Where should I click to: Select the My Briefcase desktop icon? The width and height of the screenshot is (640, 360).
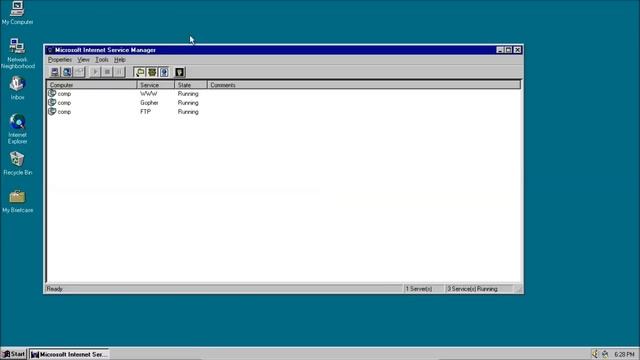18,201
